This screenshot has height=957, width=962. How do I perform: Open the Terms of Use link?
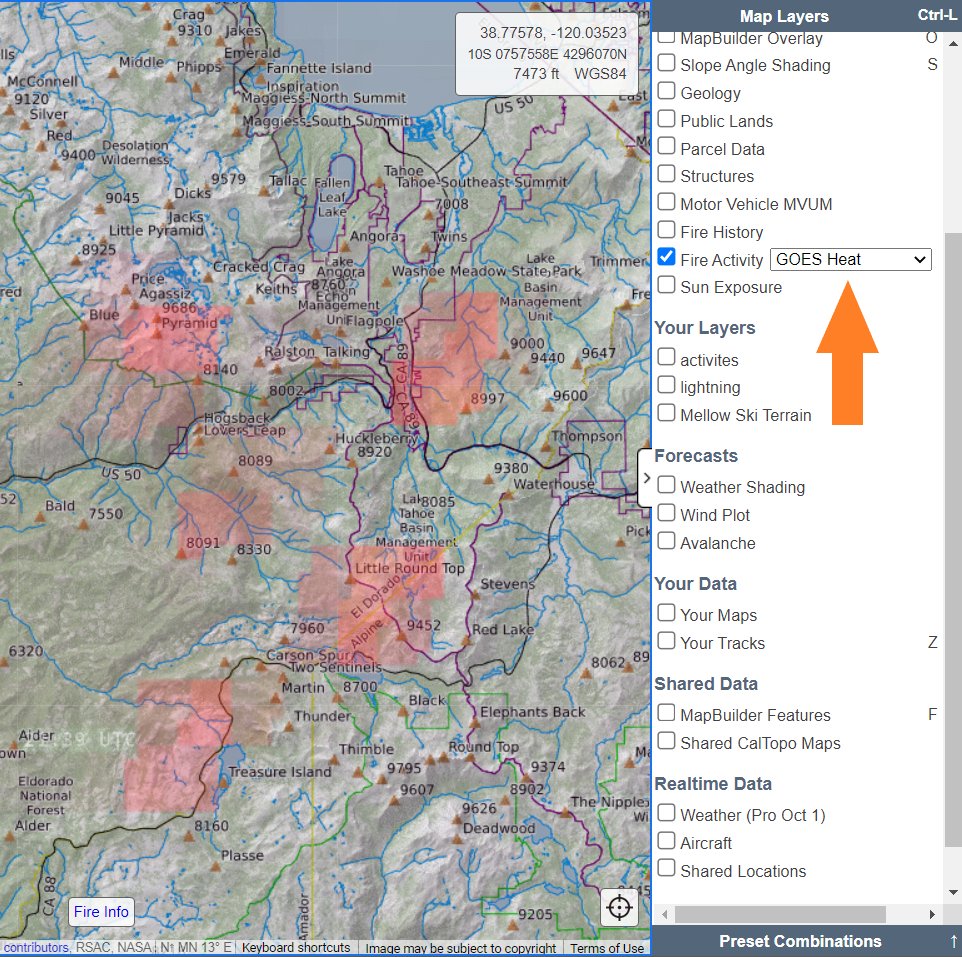(x=606, y=948)
